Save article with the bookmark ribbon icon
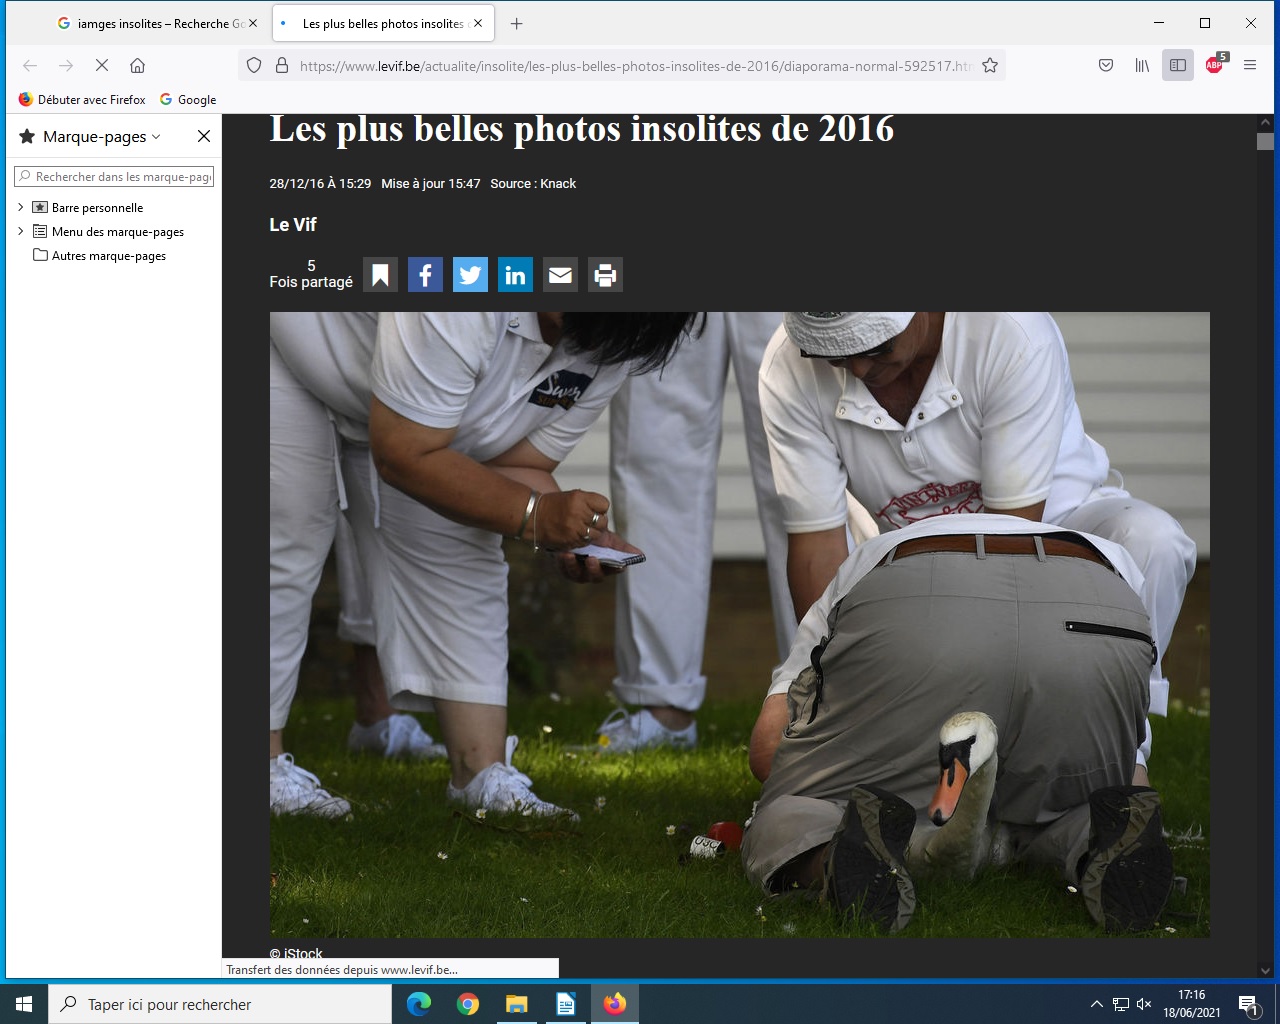Viewport: 1280px width, 1024px height. point(380,275)
